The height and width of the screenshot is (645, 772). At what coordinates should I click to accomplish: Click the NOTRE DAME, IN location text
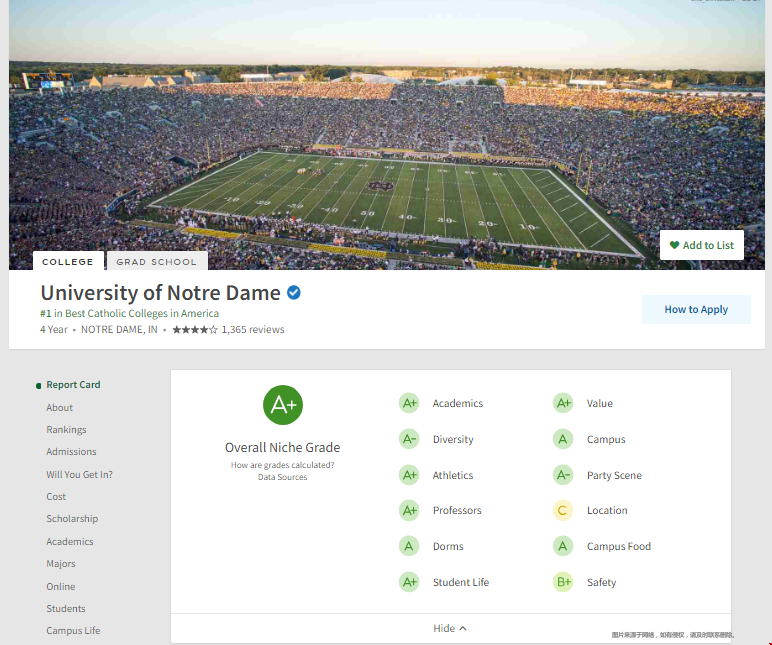pos(119,329)
